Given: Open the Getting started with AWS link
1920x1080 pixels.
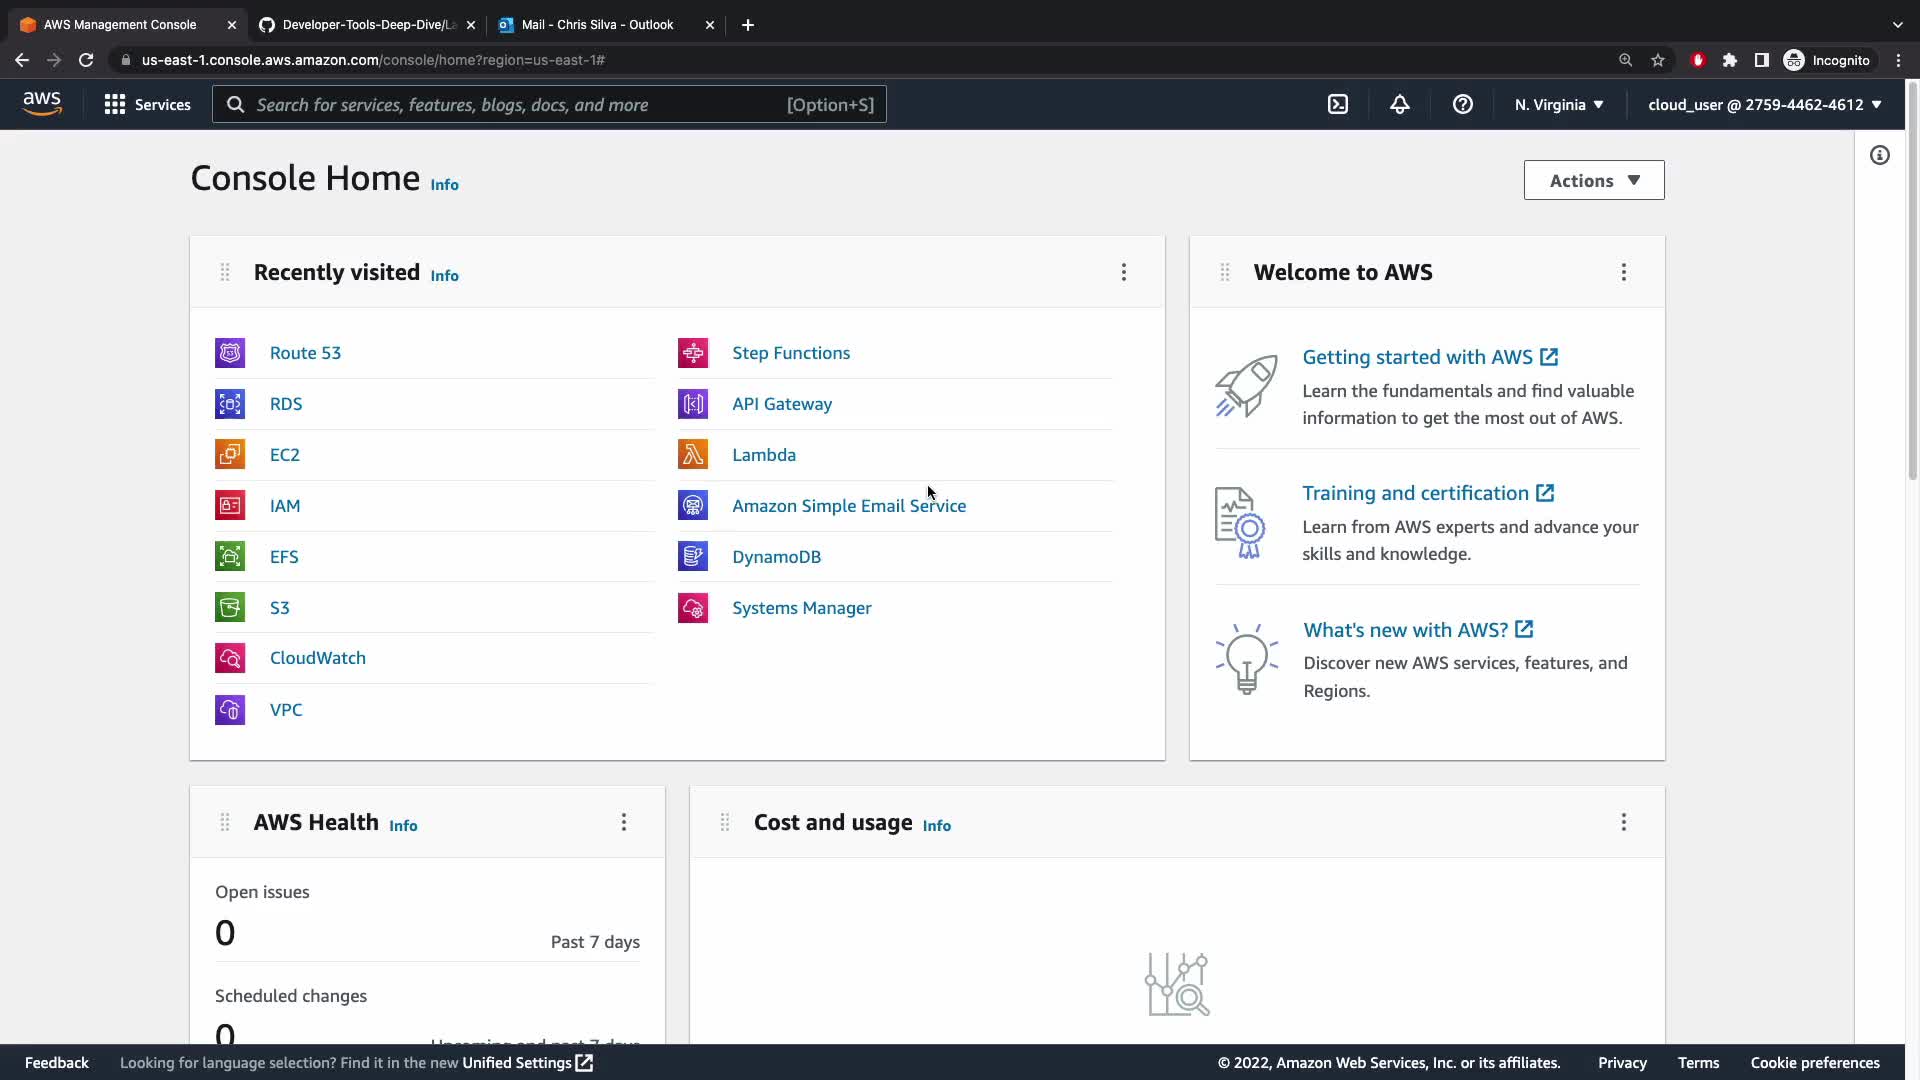Looking at the screenshot, I should tap(1417, 357).
